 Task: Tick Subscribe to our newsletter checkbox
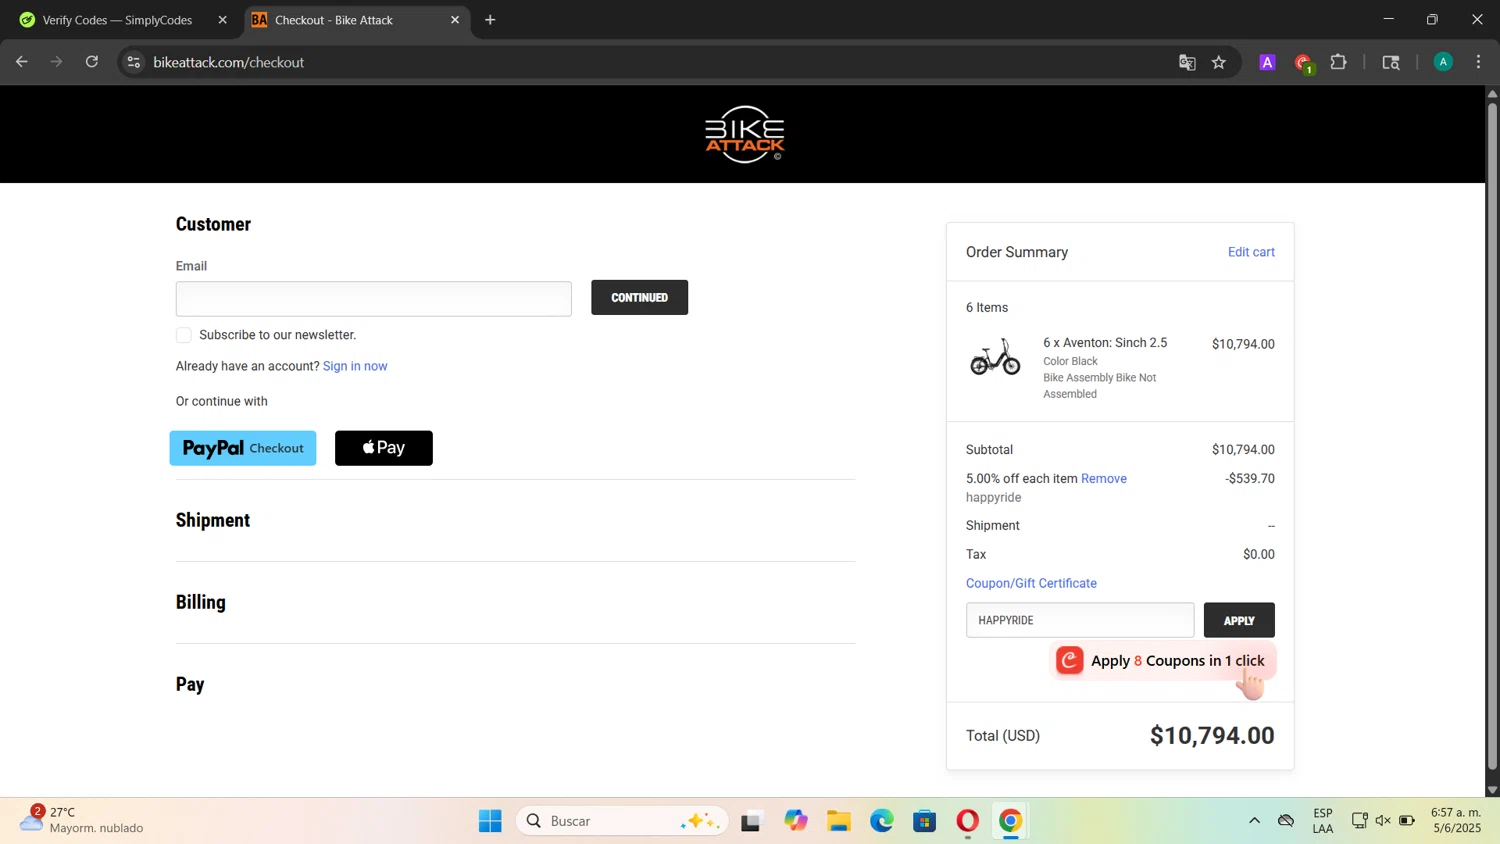[x=184, y=335]
